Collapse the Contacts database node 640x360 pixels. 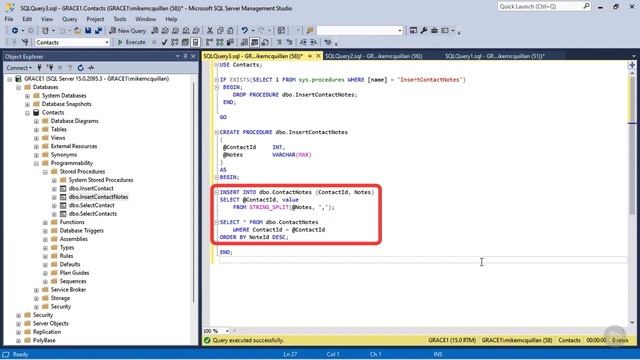(27, 113)
